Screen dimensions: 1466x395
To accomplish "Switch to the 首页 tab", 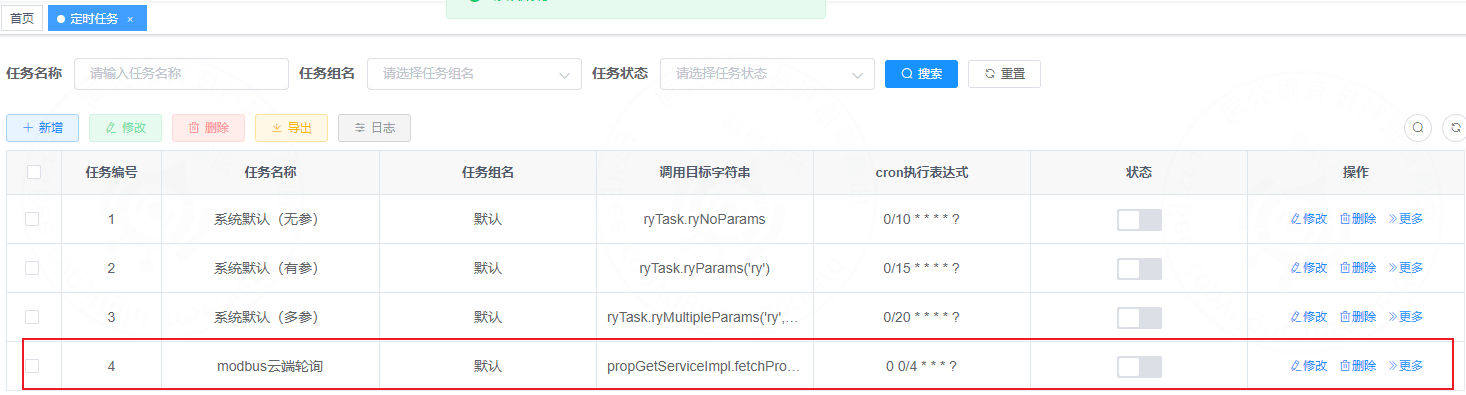I will pos(22,19).
